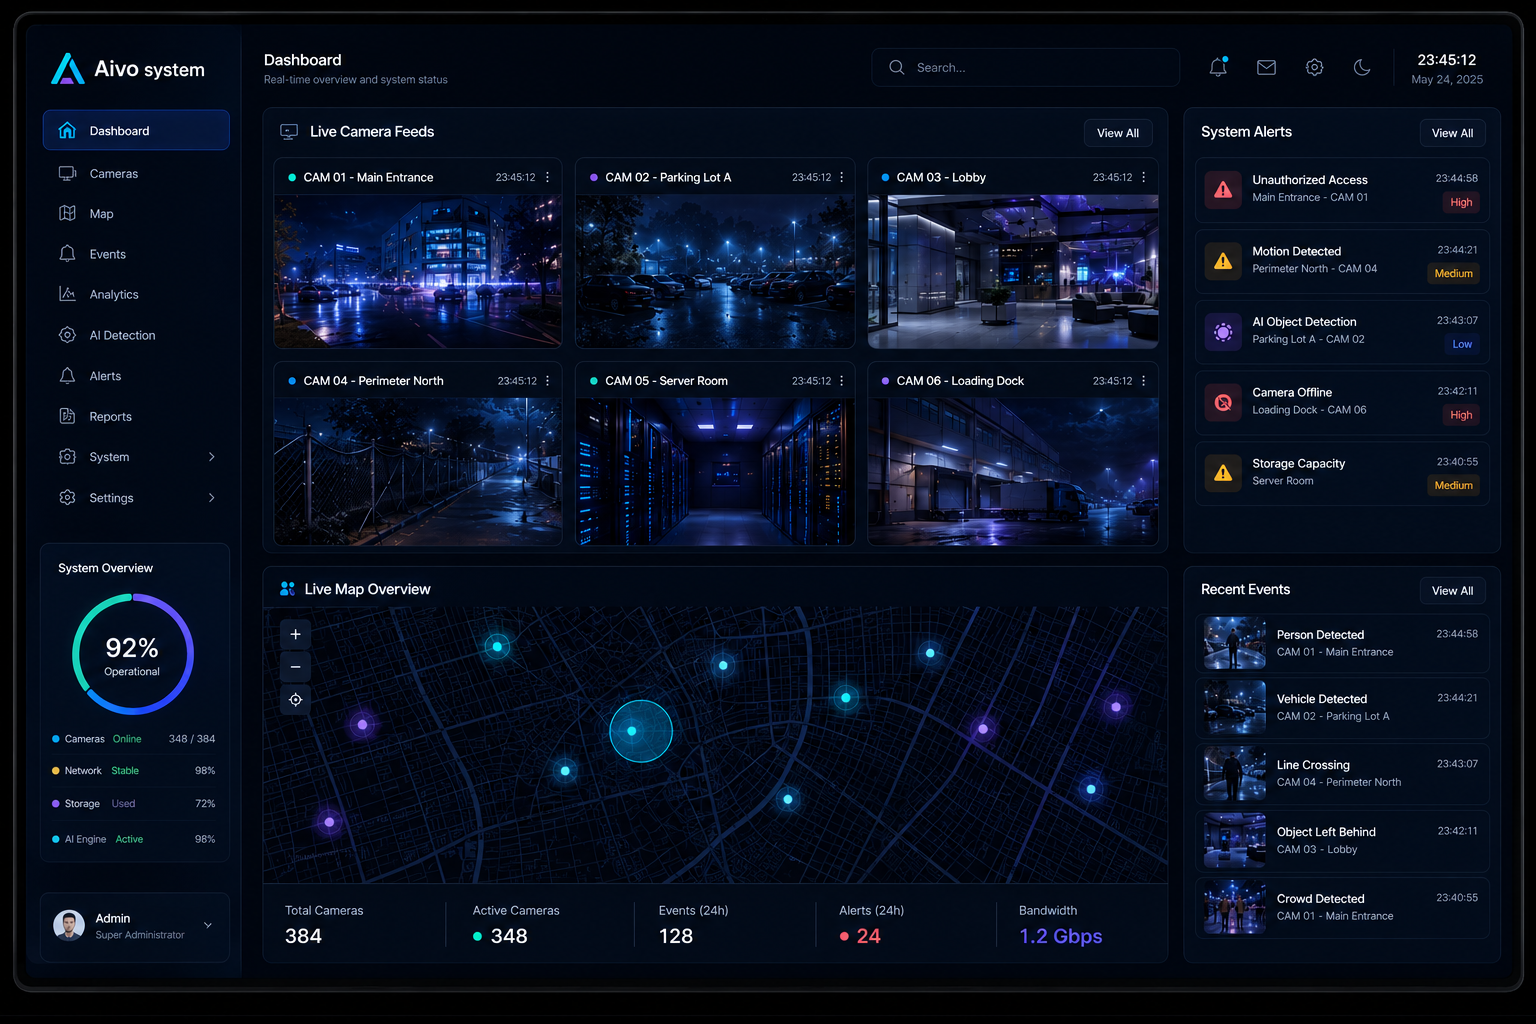Open Map in the sidebar
This screenshot has width=1536, height=1024.
136,213
